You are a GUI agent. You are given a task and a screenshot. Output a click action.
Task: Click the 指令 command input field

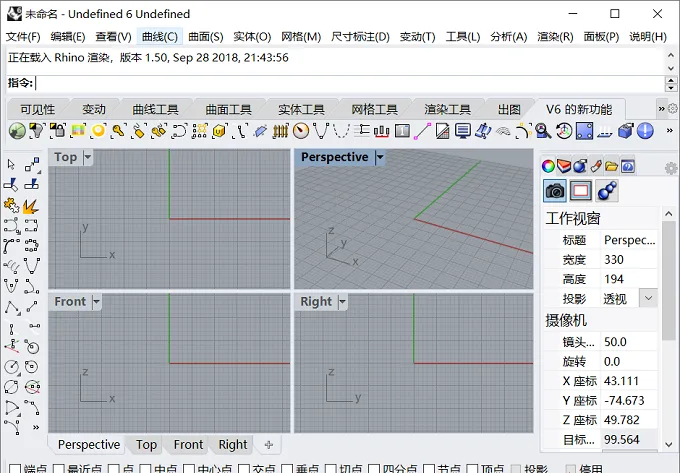point(349,83)
